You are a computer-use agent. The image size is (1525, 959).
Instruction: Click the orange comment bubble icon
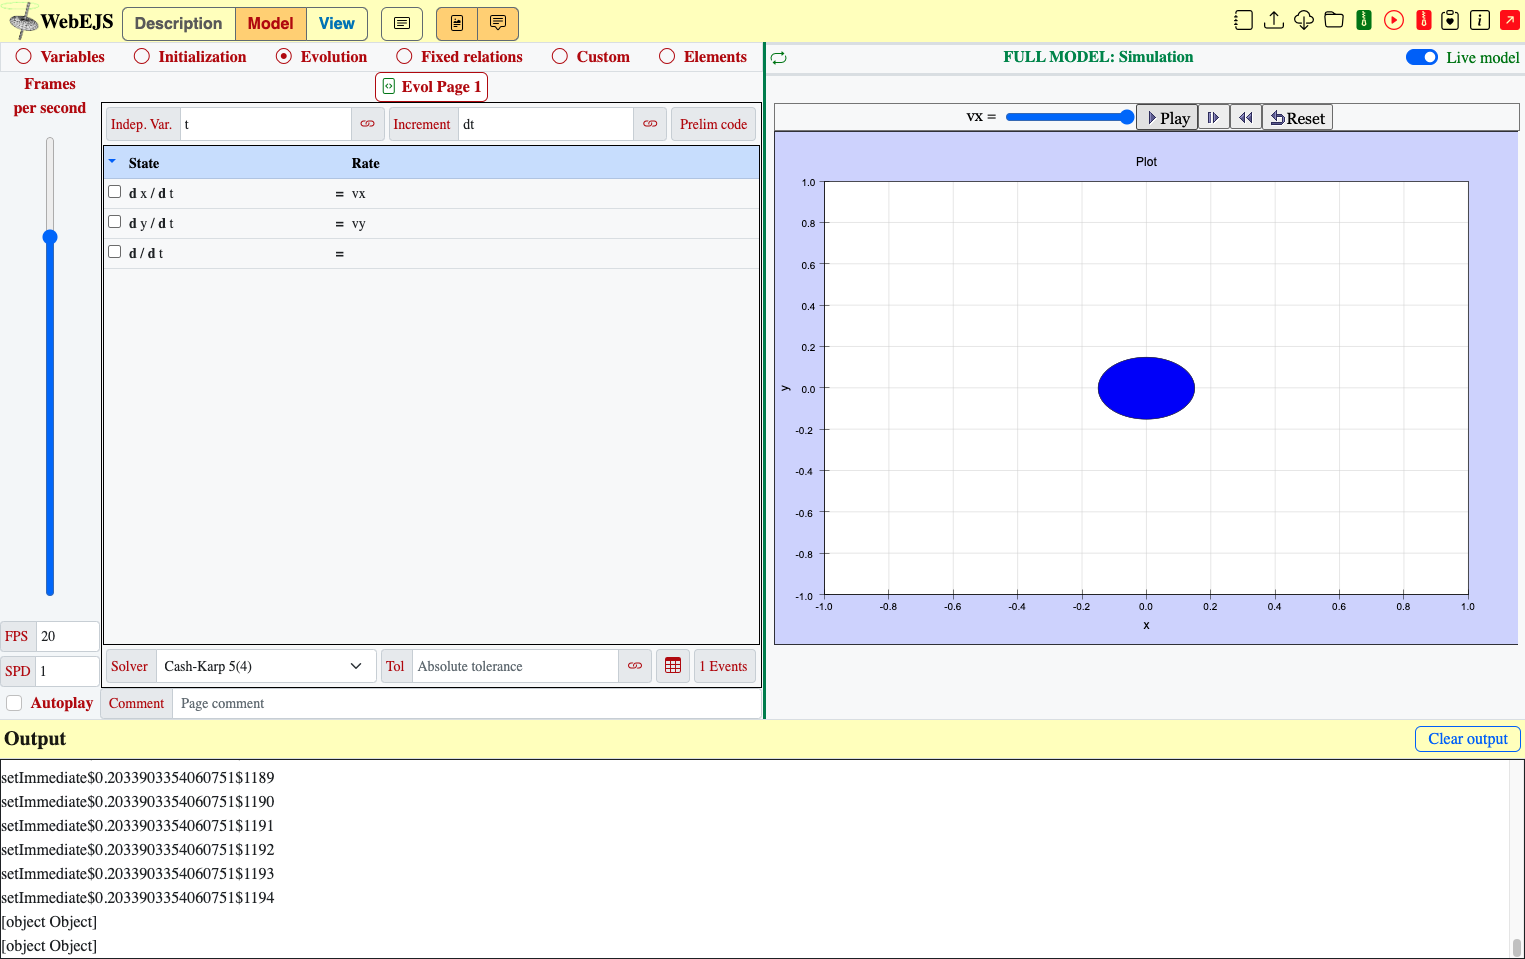pyautogui.click(x=498, y=23)
